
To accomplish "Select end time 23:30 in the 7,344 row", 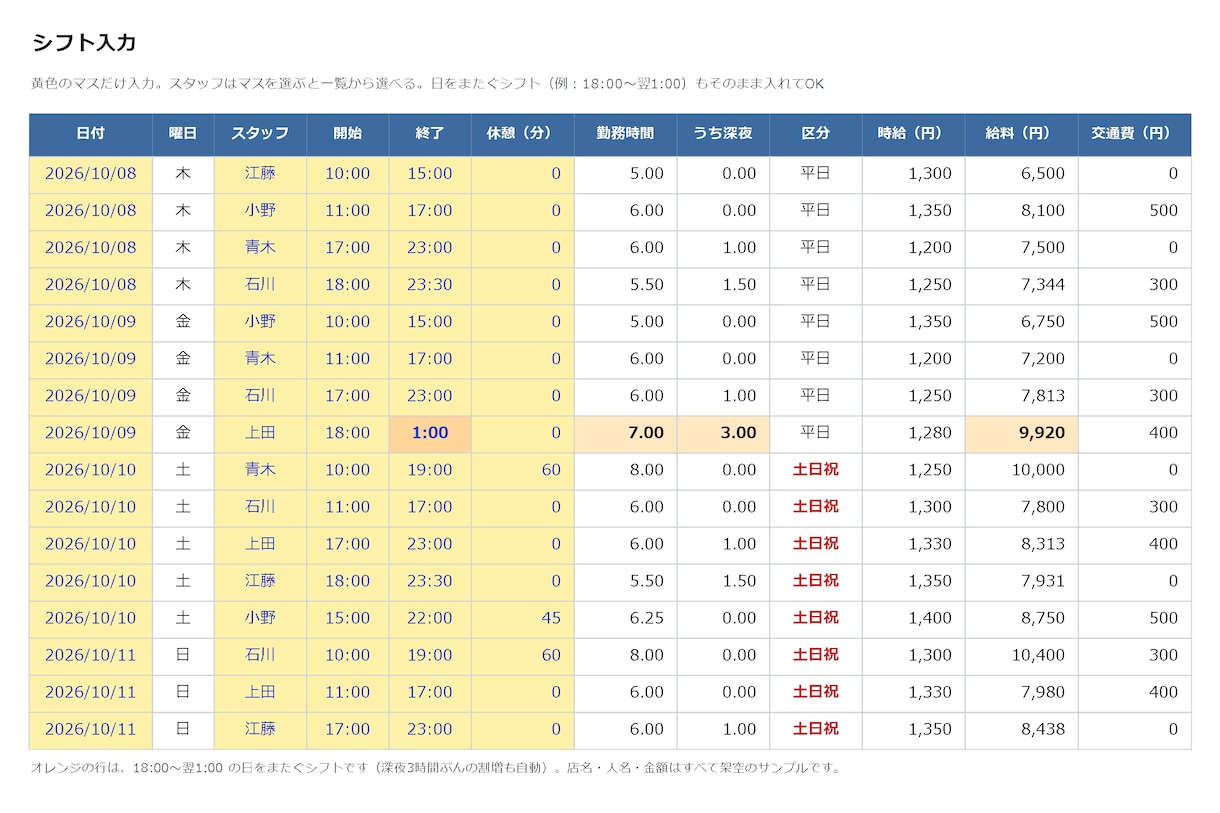I will (x=430, y=285).
